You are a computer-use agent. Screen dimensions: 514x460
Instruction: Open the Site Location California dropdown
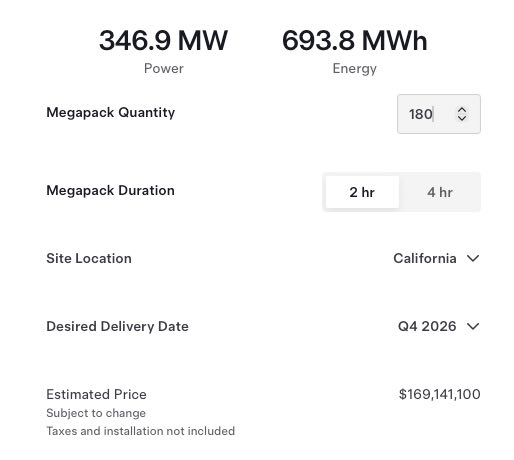tap(436, 258)
